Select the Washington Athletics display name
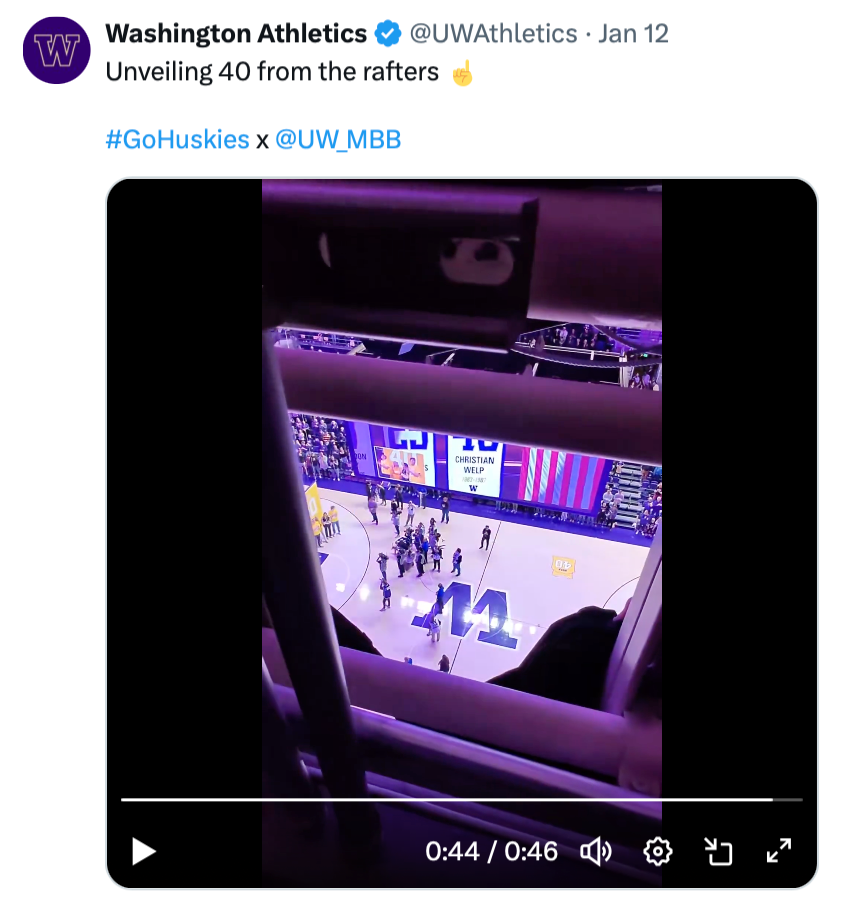 (236, 34)
